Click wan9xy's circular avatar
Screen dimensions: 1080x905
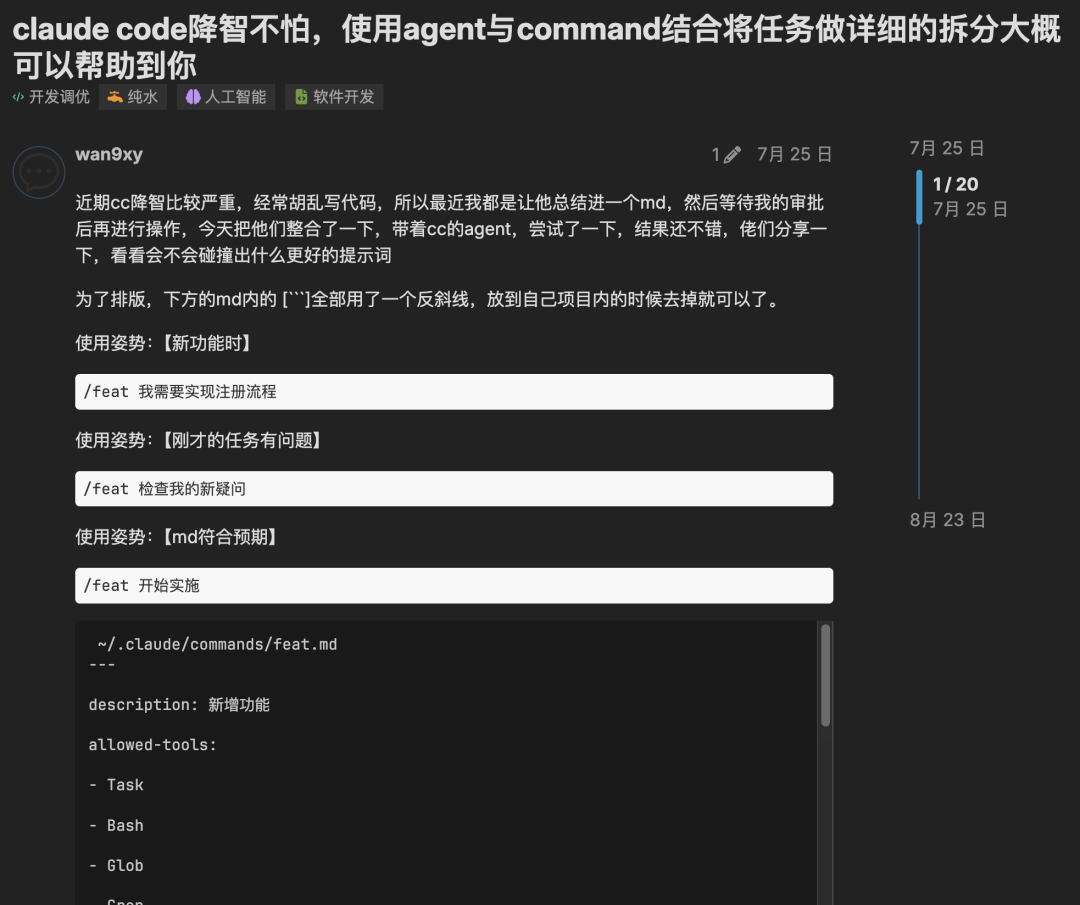click(38, 172)
